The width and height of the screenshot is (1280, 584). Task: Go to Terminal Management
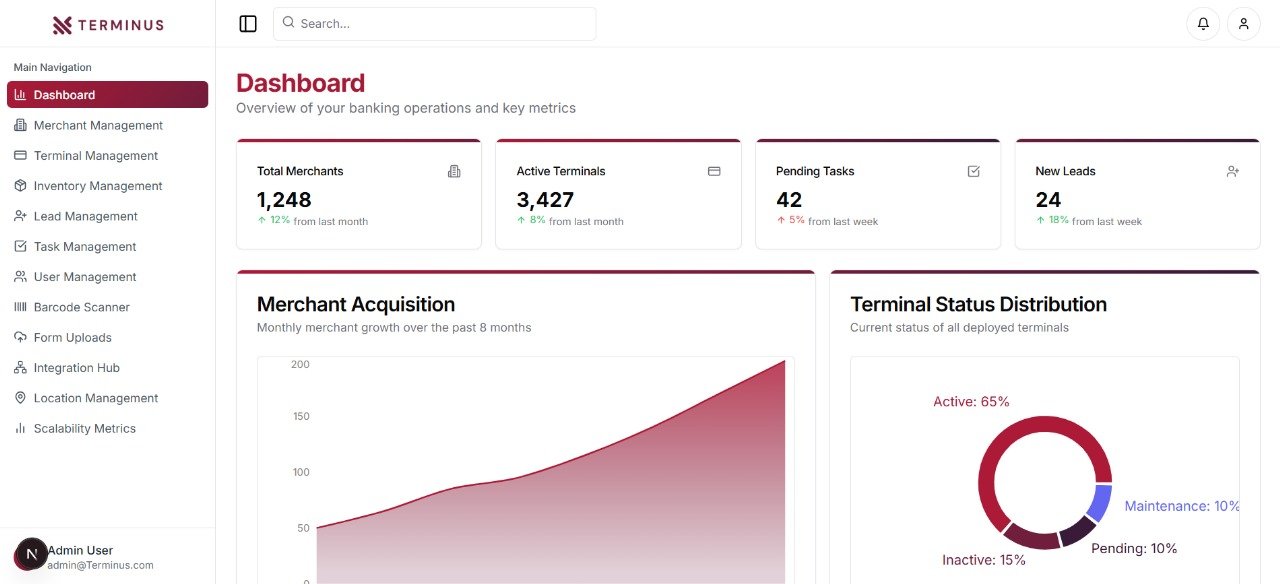[95, 156]
